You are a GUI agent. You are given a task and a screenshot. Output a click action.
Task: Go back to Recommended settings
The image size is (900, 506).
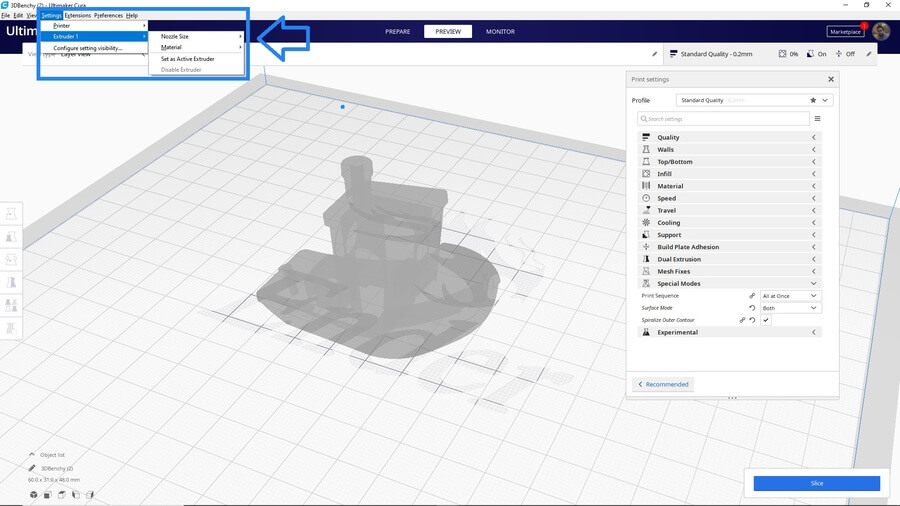point(663,384)
